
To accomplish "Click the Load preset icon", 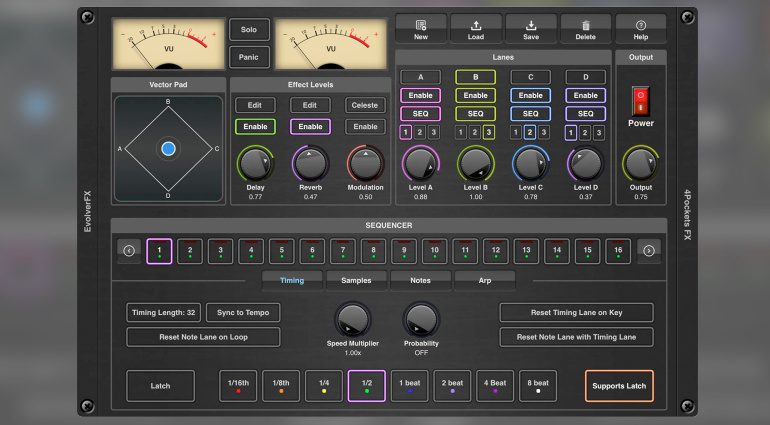I will (476, 25).
